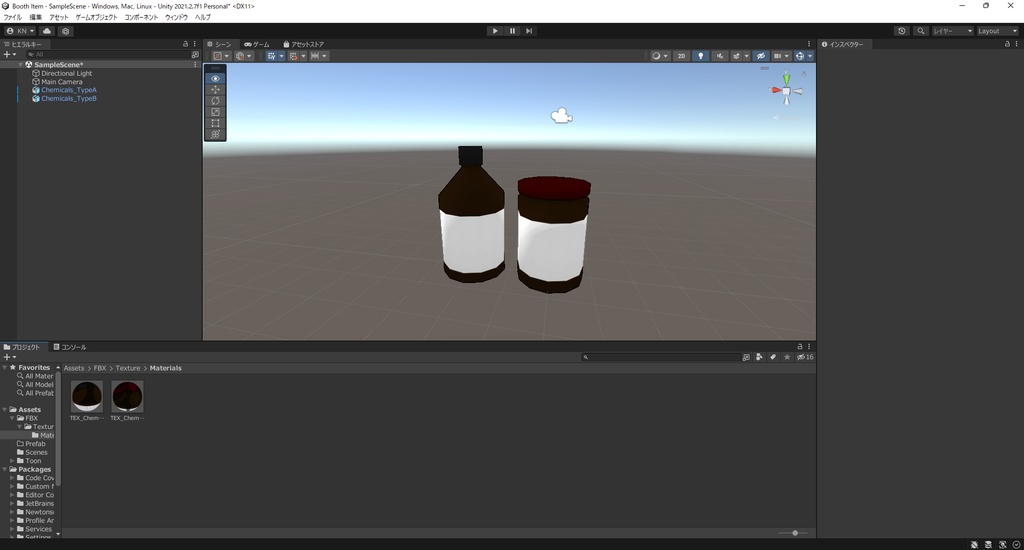Image resolution: width=1024 pixels, height=550 pixels.
Task: Select the combined Transform tool
Action: (x=216, y=134)
